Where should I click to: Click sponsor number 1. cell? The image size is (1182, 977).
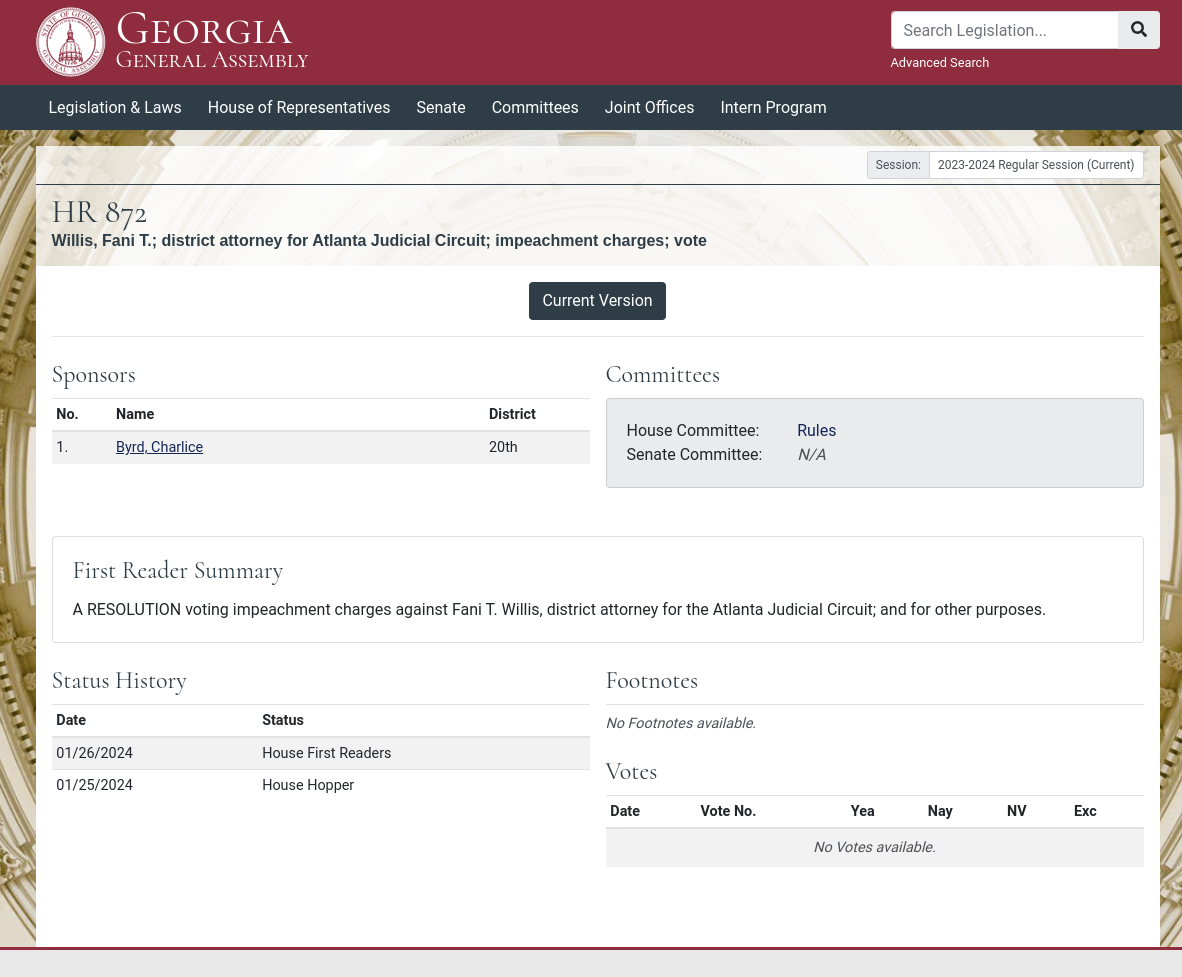point(62,447)
